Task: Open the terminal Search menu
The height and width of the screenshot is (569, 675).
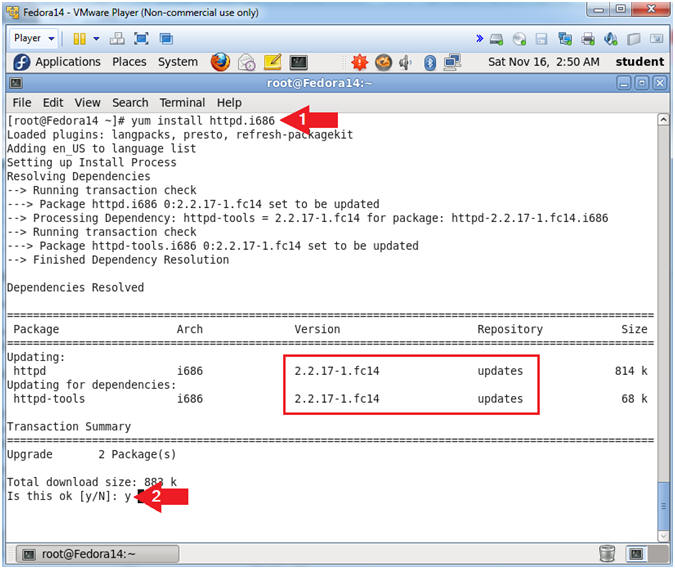Action: click(x=130, y=103)
